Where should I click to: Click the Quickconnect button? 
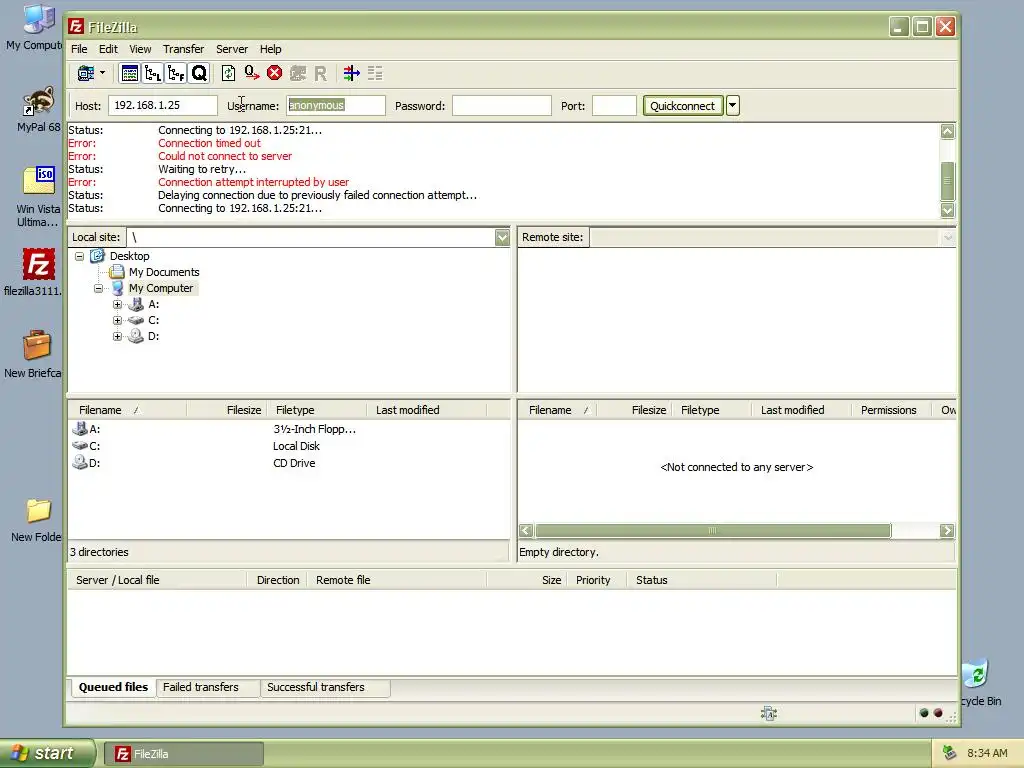click(x=682, y=106)
